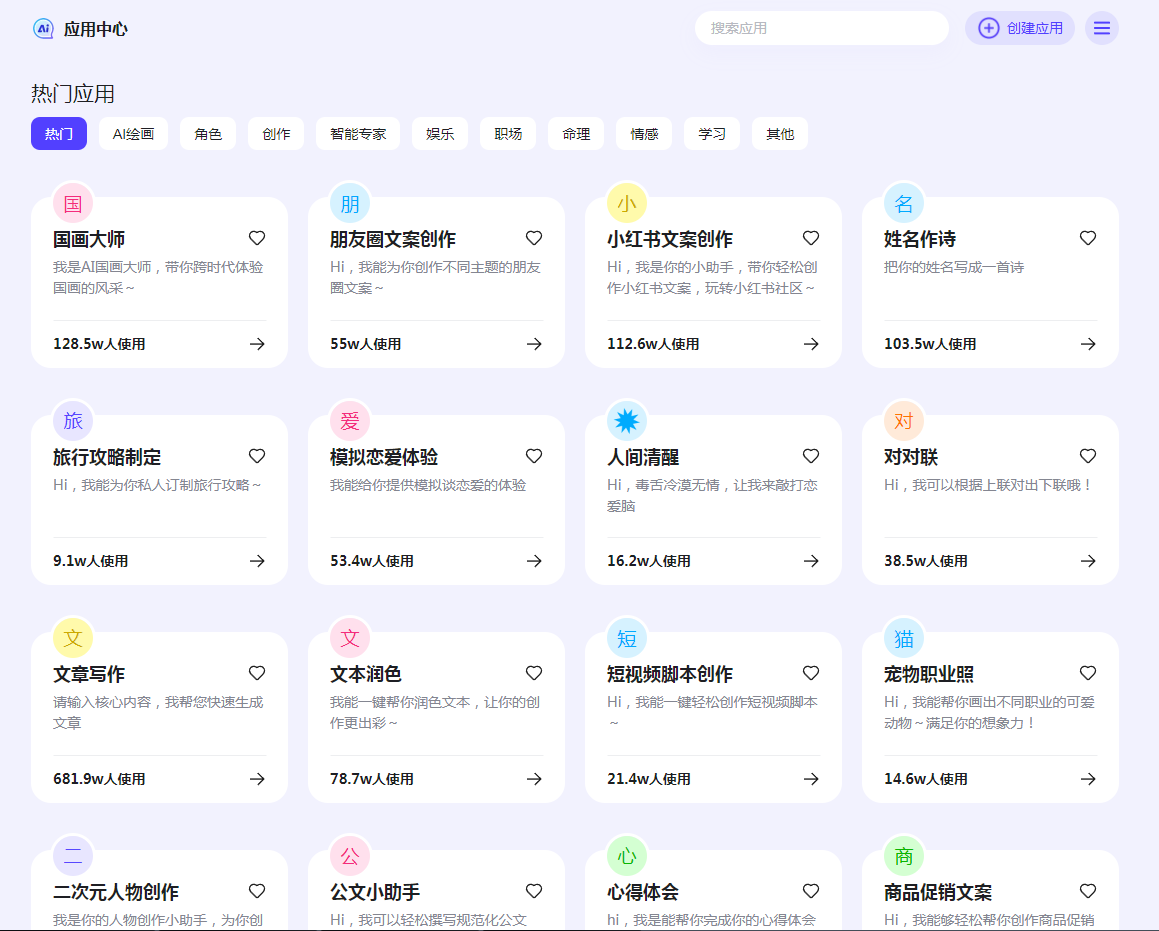Click the 搜索应用 search field
This screenshot has width=1159, height=931.
coord(820,28)
